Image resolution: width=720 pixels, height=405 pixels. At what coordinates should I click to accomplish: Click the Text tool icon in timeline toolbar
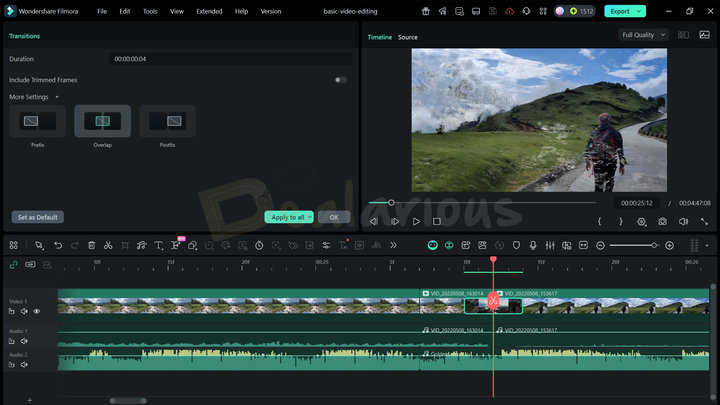158,245
